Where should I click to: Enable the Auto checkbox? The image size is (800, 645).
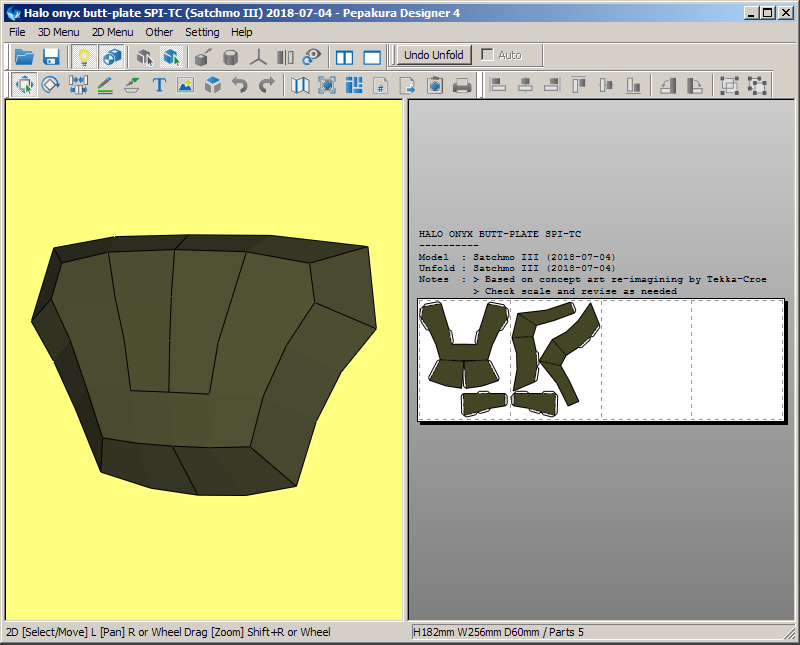[488, 55]
